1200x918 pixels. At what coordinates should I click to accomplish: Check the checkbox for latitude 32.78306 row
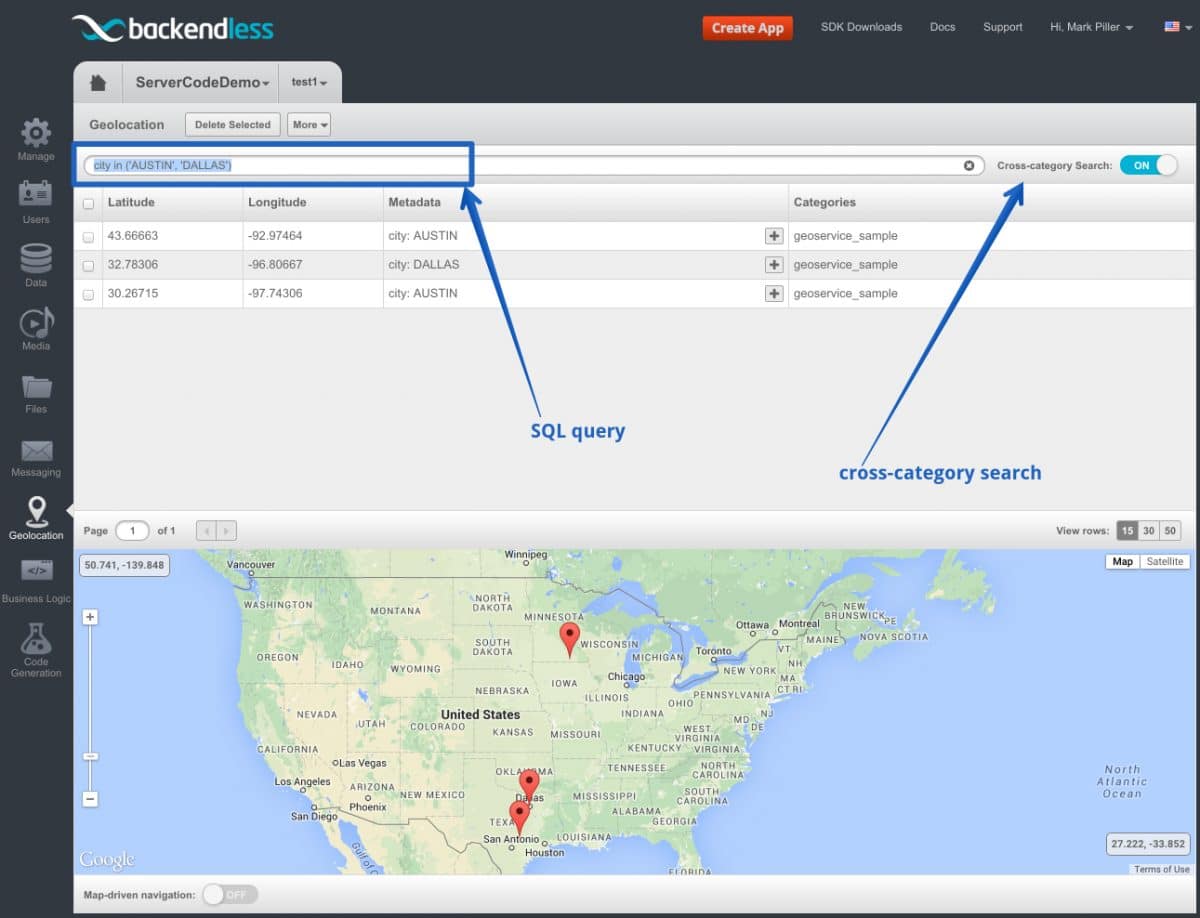(x=88, y=266)
